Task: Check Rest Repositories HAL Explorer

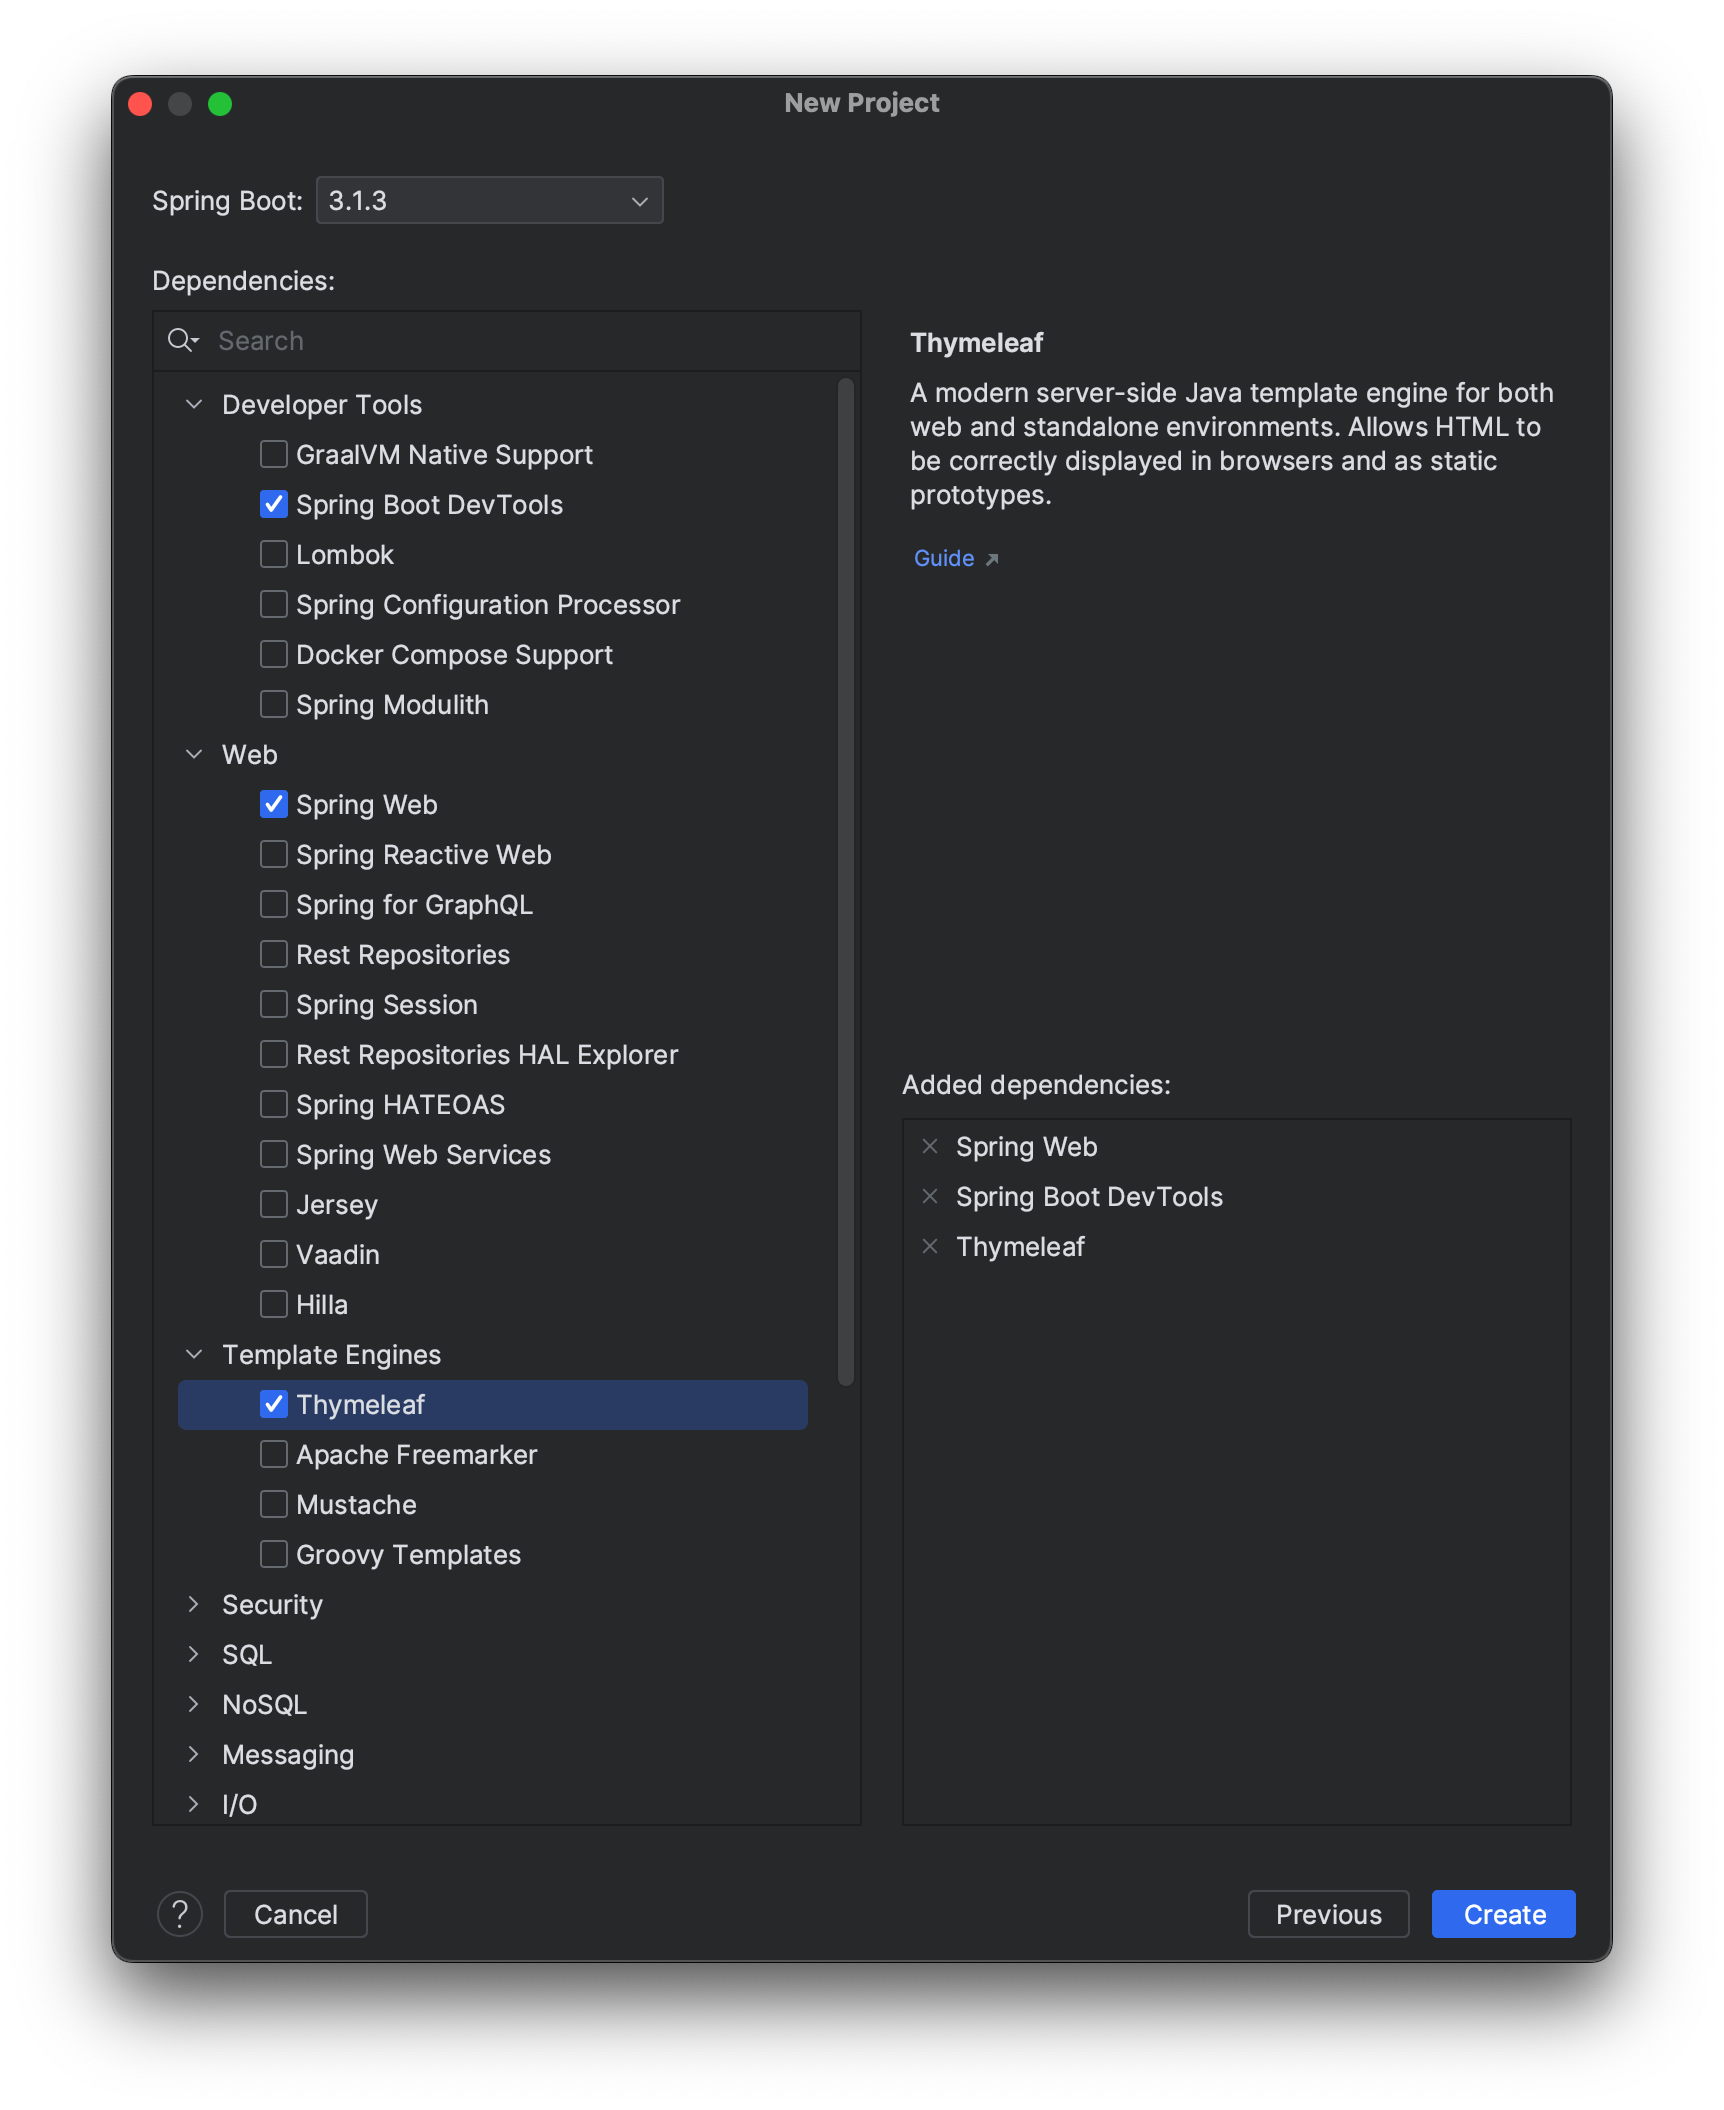Action: tap(274, 1054)
